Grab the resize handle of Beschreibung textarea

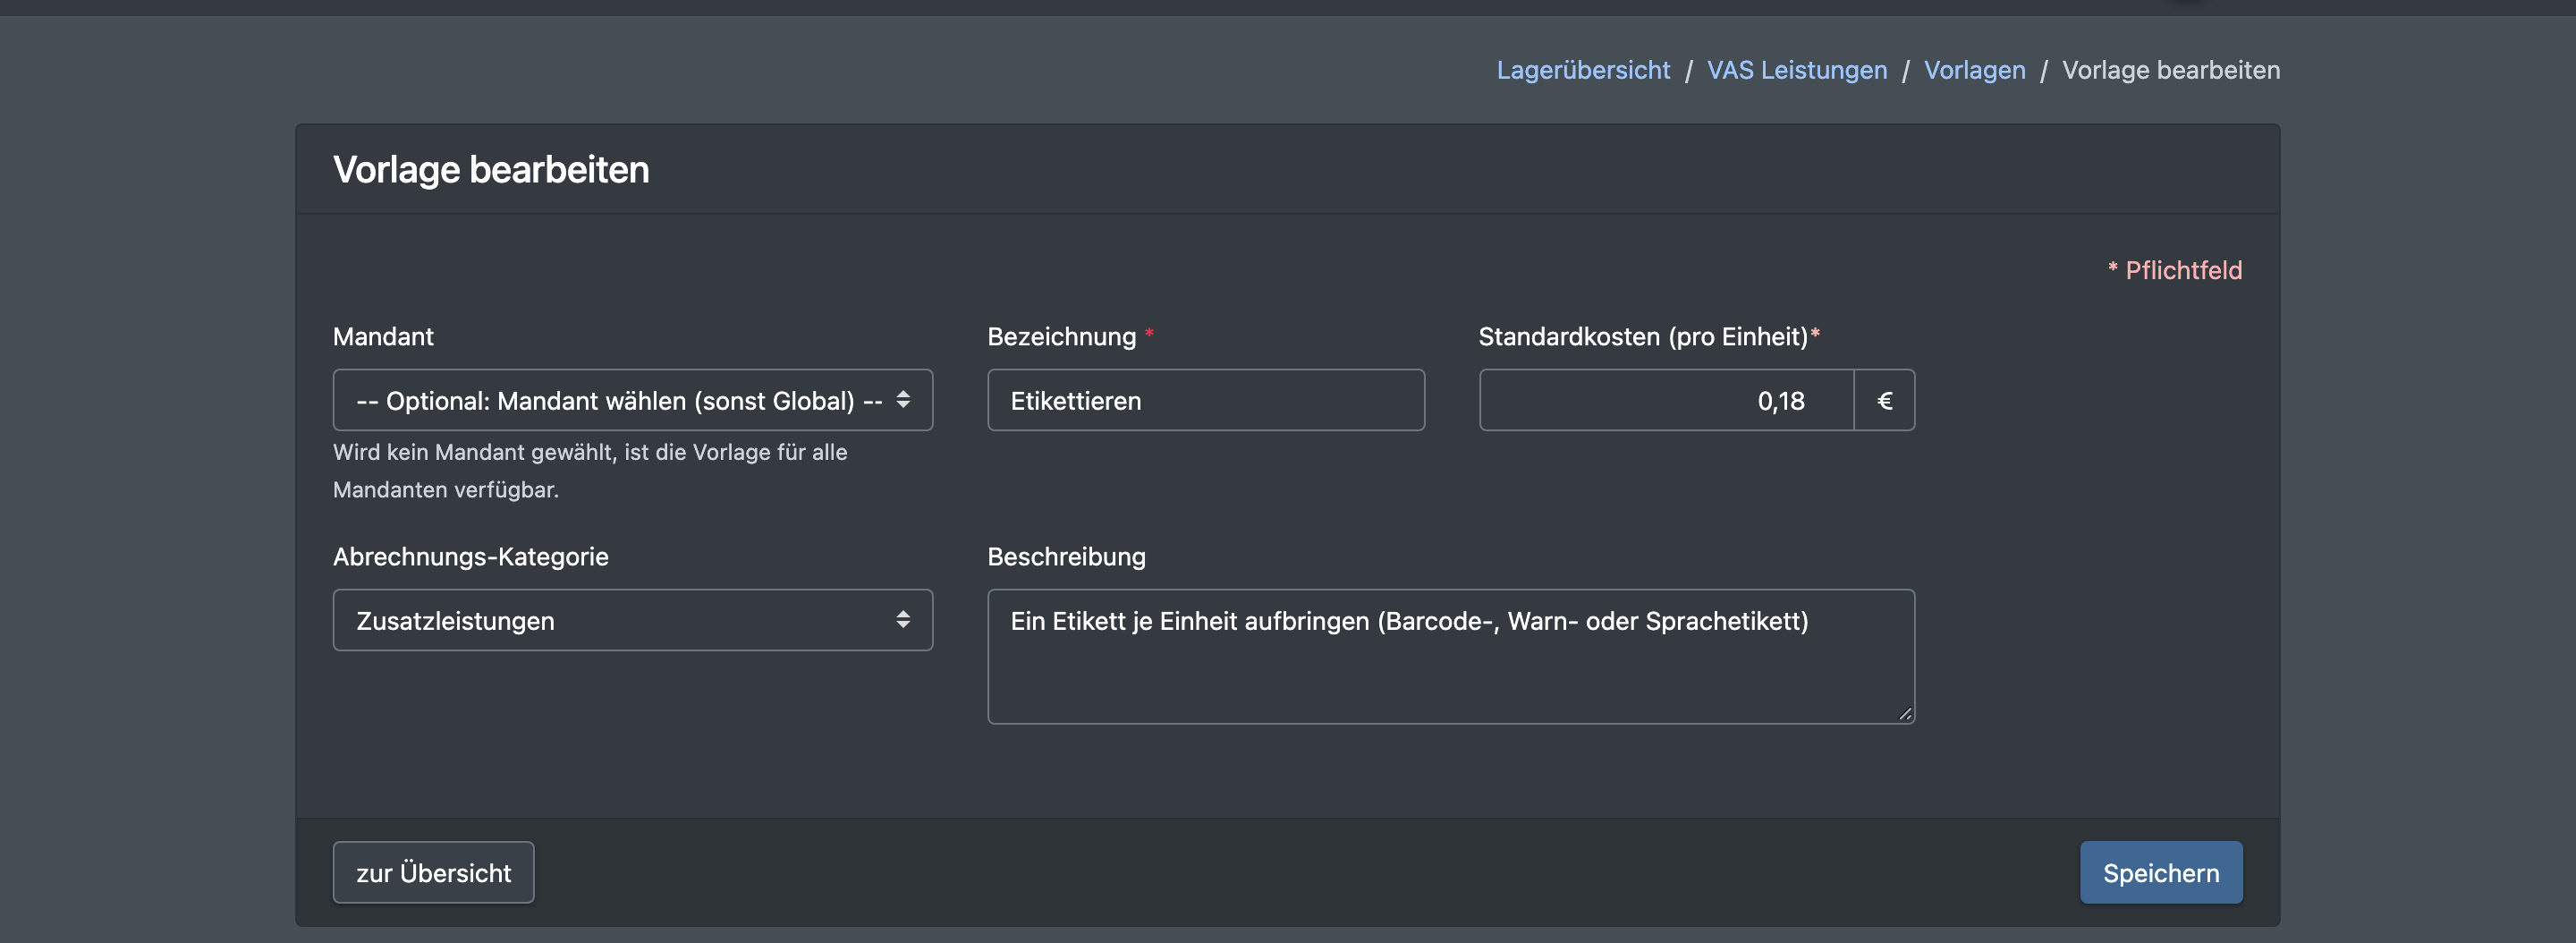1905,714
